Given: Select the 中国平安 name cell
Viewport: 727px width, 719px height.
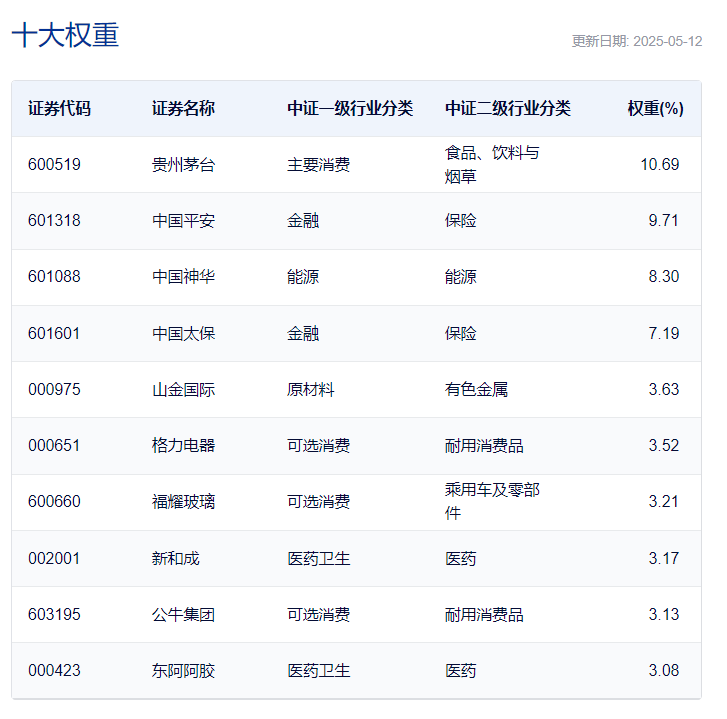Looking at the screenshot, I should pos(183,221).
